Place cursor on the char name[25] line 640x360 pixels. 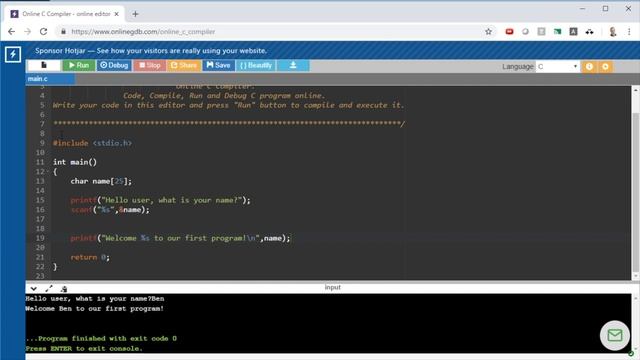click(x=101, y=181)
